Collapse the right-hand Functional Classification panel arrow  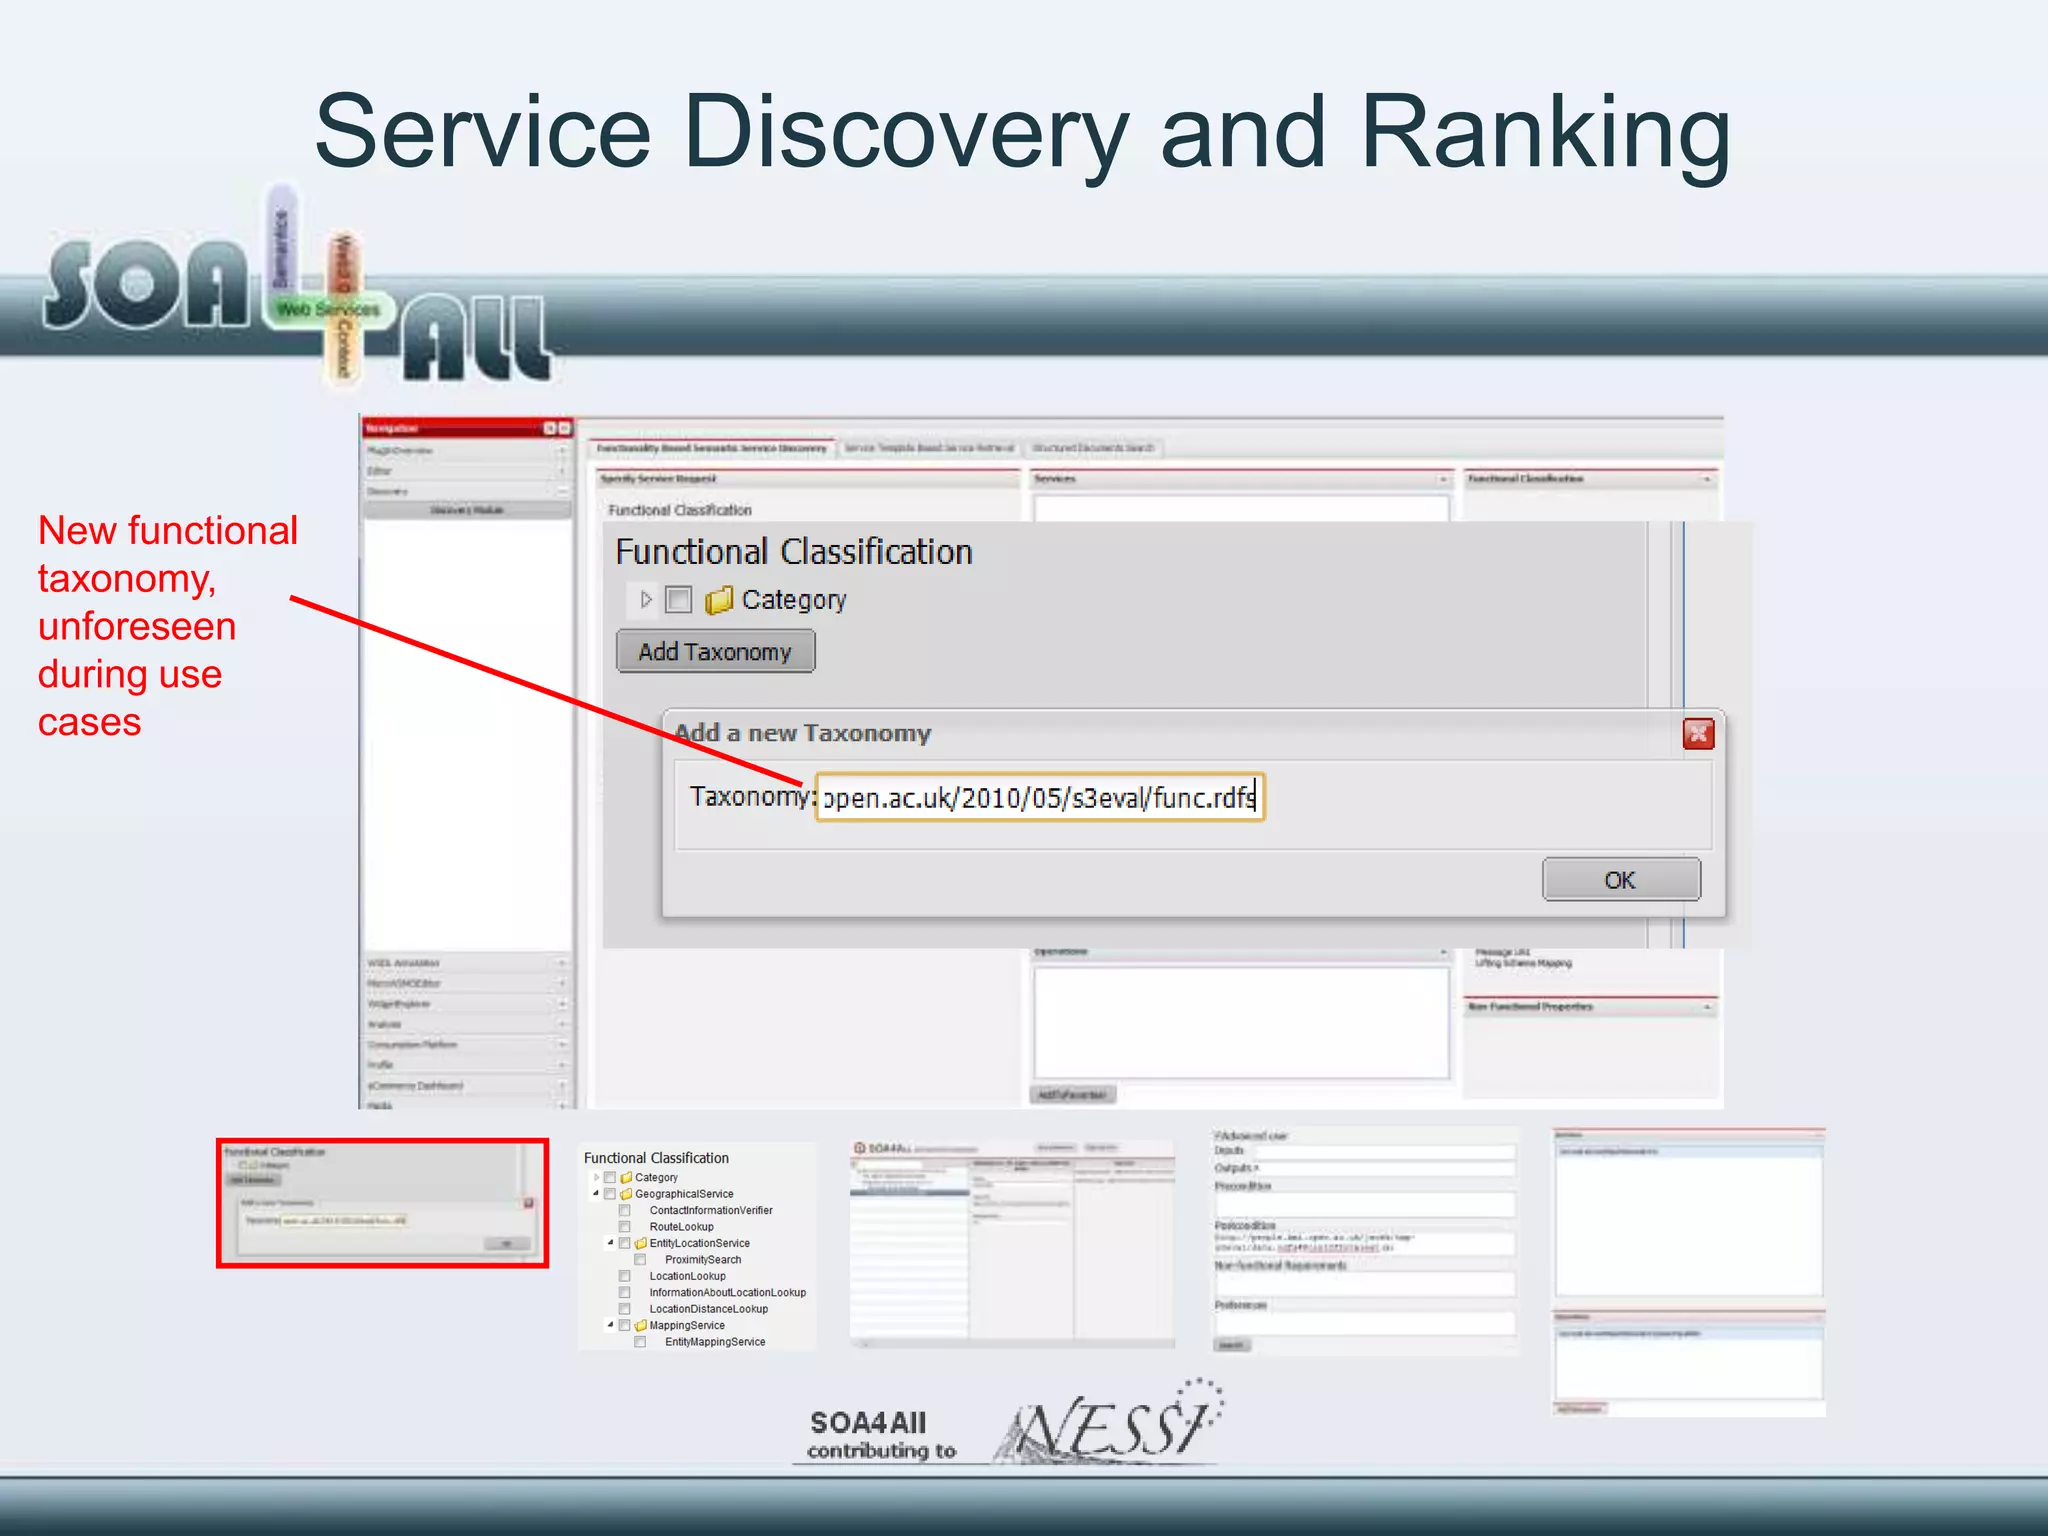pyautogui.click(x=1707, y=479)
